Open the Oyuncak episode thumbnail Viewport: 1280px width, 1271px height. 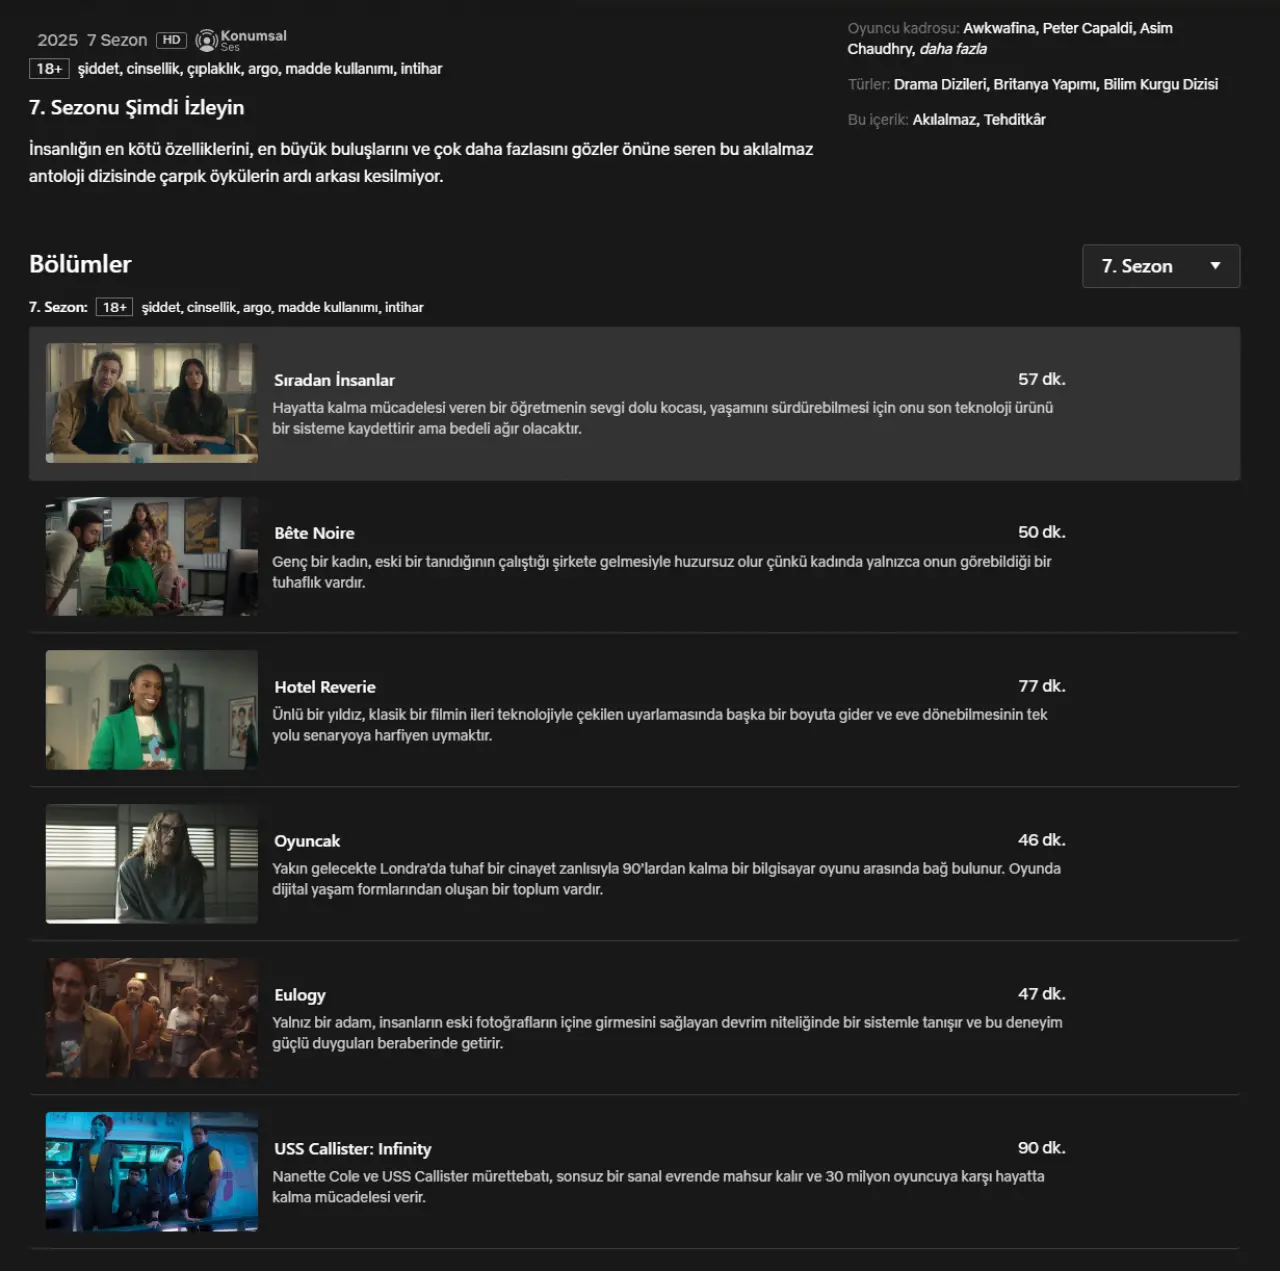click(152, 864)
